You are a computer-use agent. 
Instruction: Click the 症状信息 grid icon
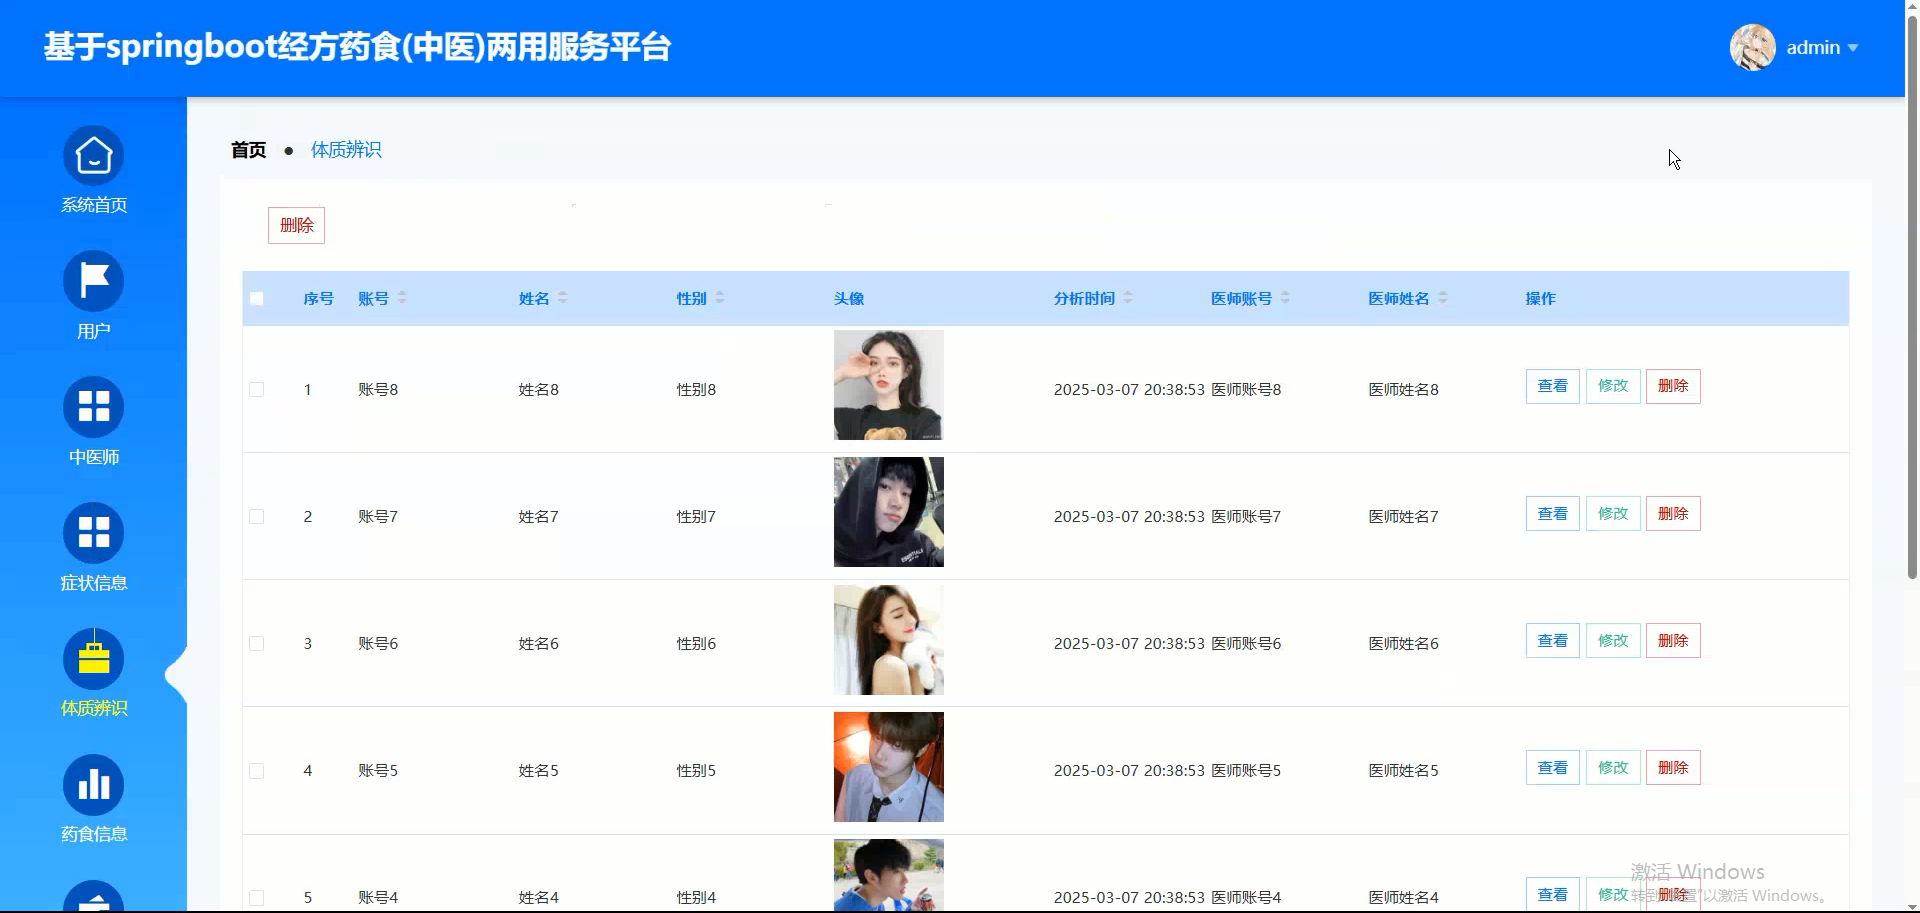click(93, 533)
